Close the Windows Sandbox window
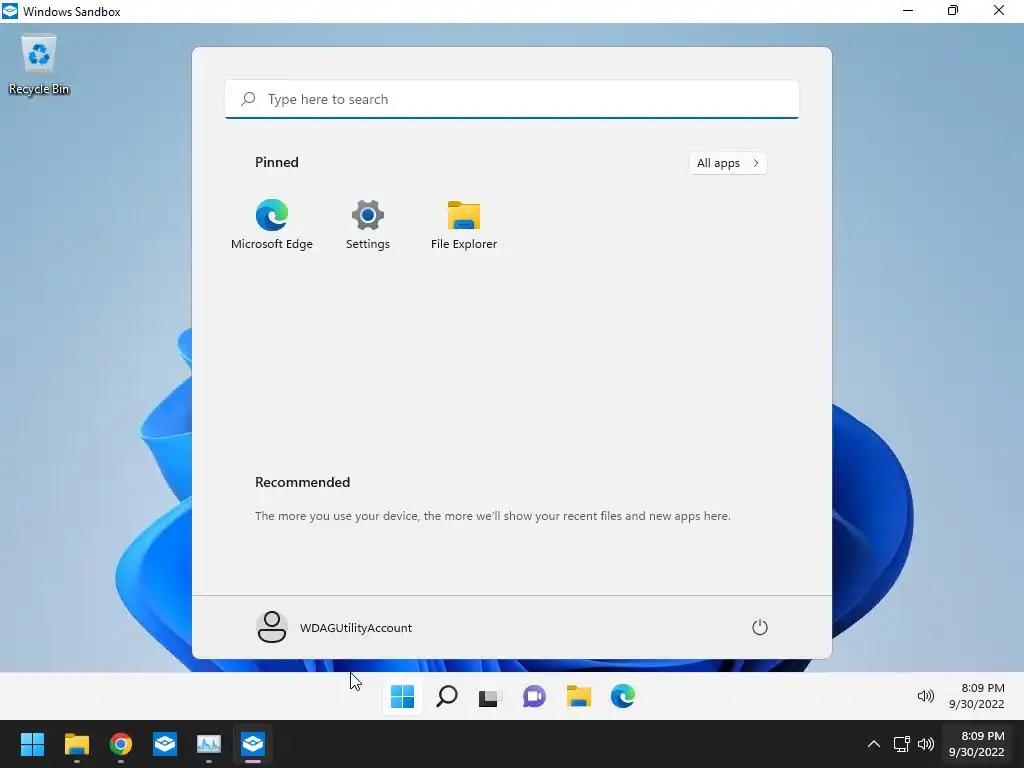This screenshot has height=768, width=1024. pos(999,10)
